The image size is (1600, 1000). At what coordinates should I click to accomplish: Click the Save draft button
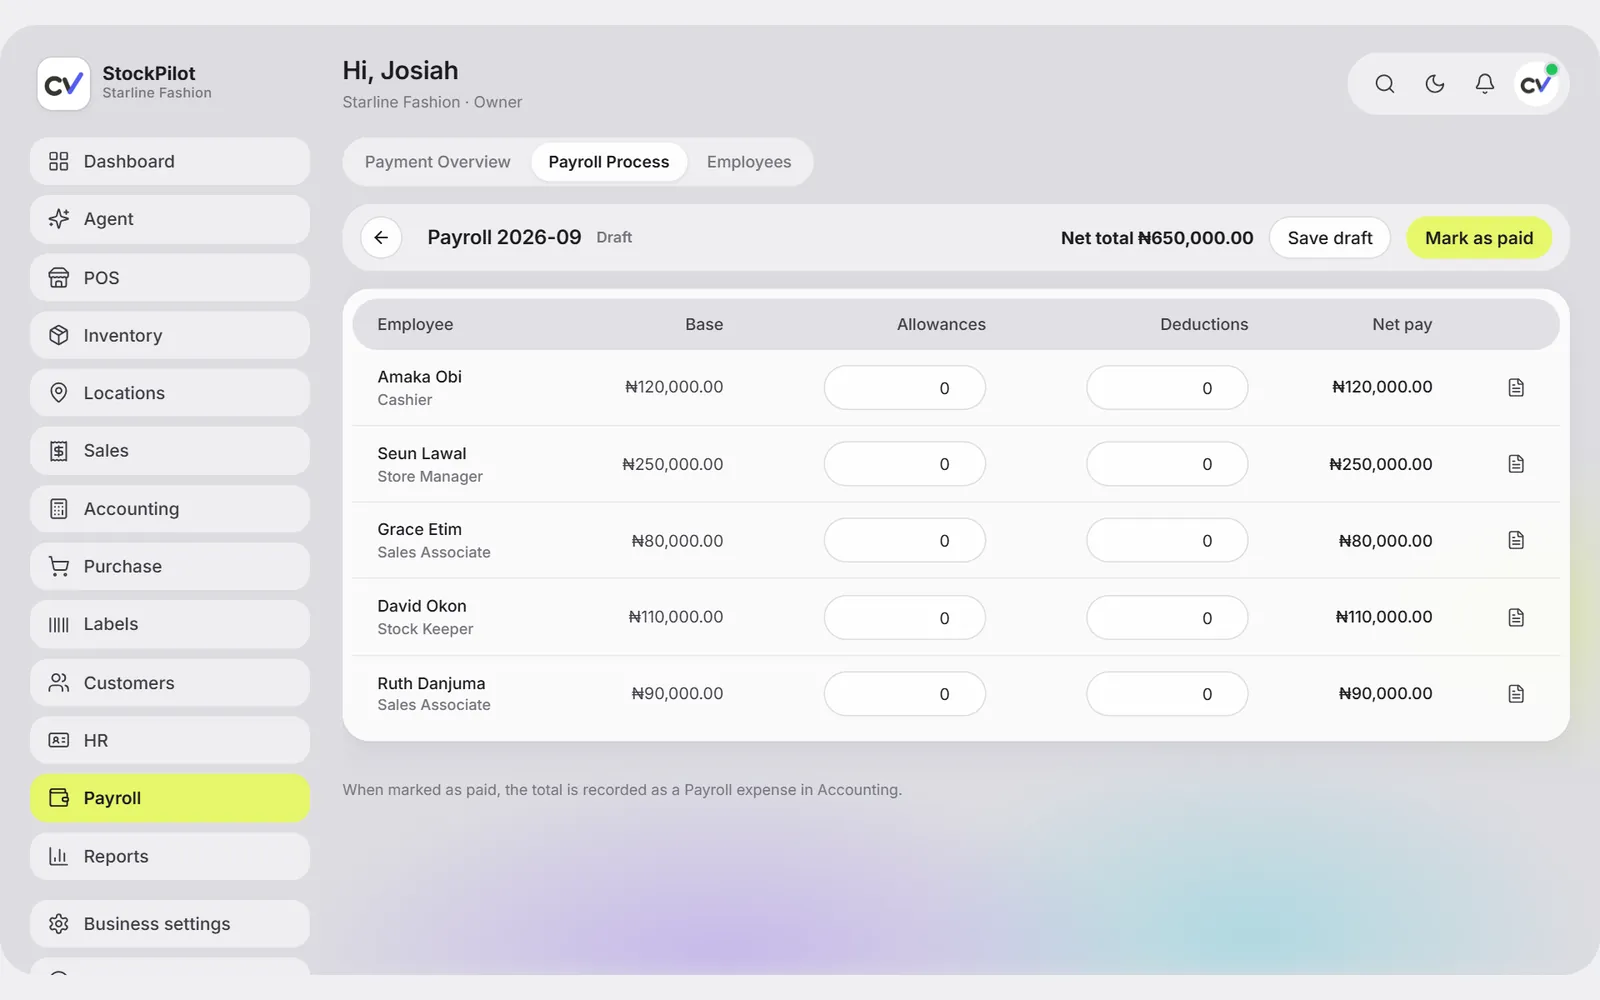1330,238
